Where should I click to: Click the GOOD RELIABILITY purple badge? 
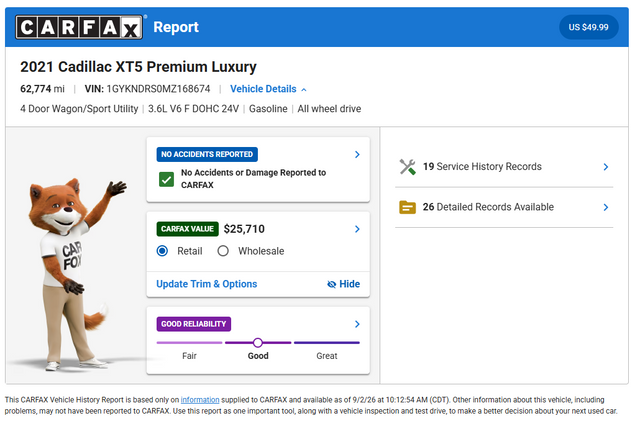pos(194,324)
